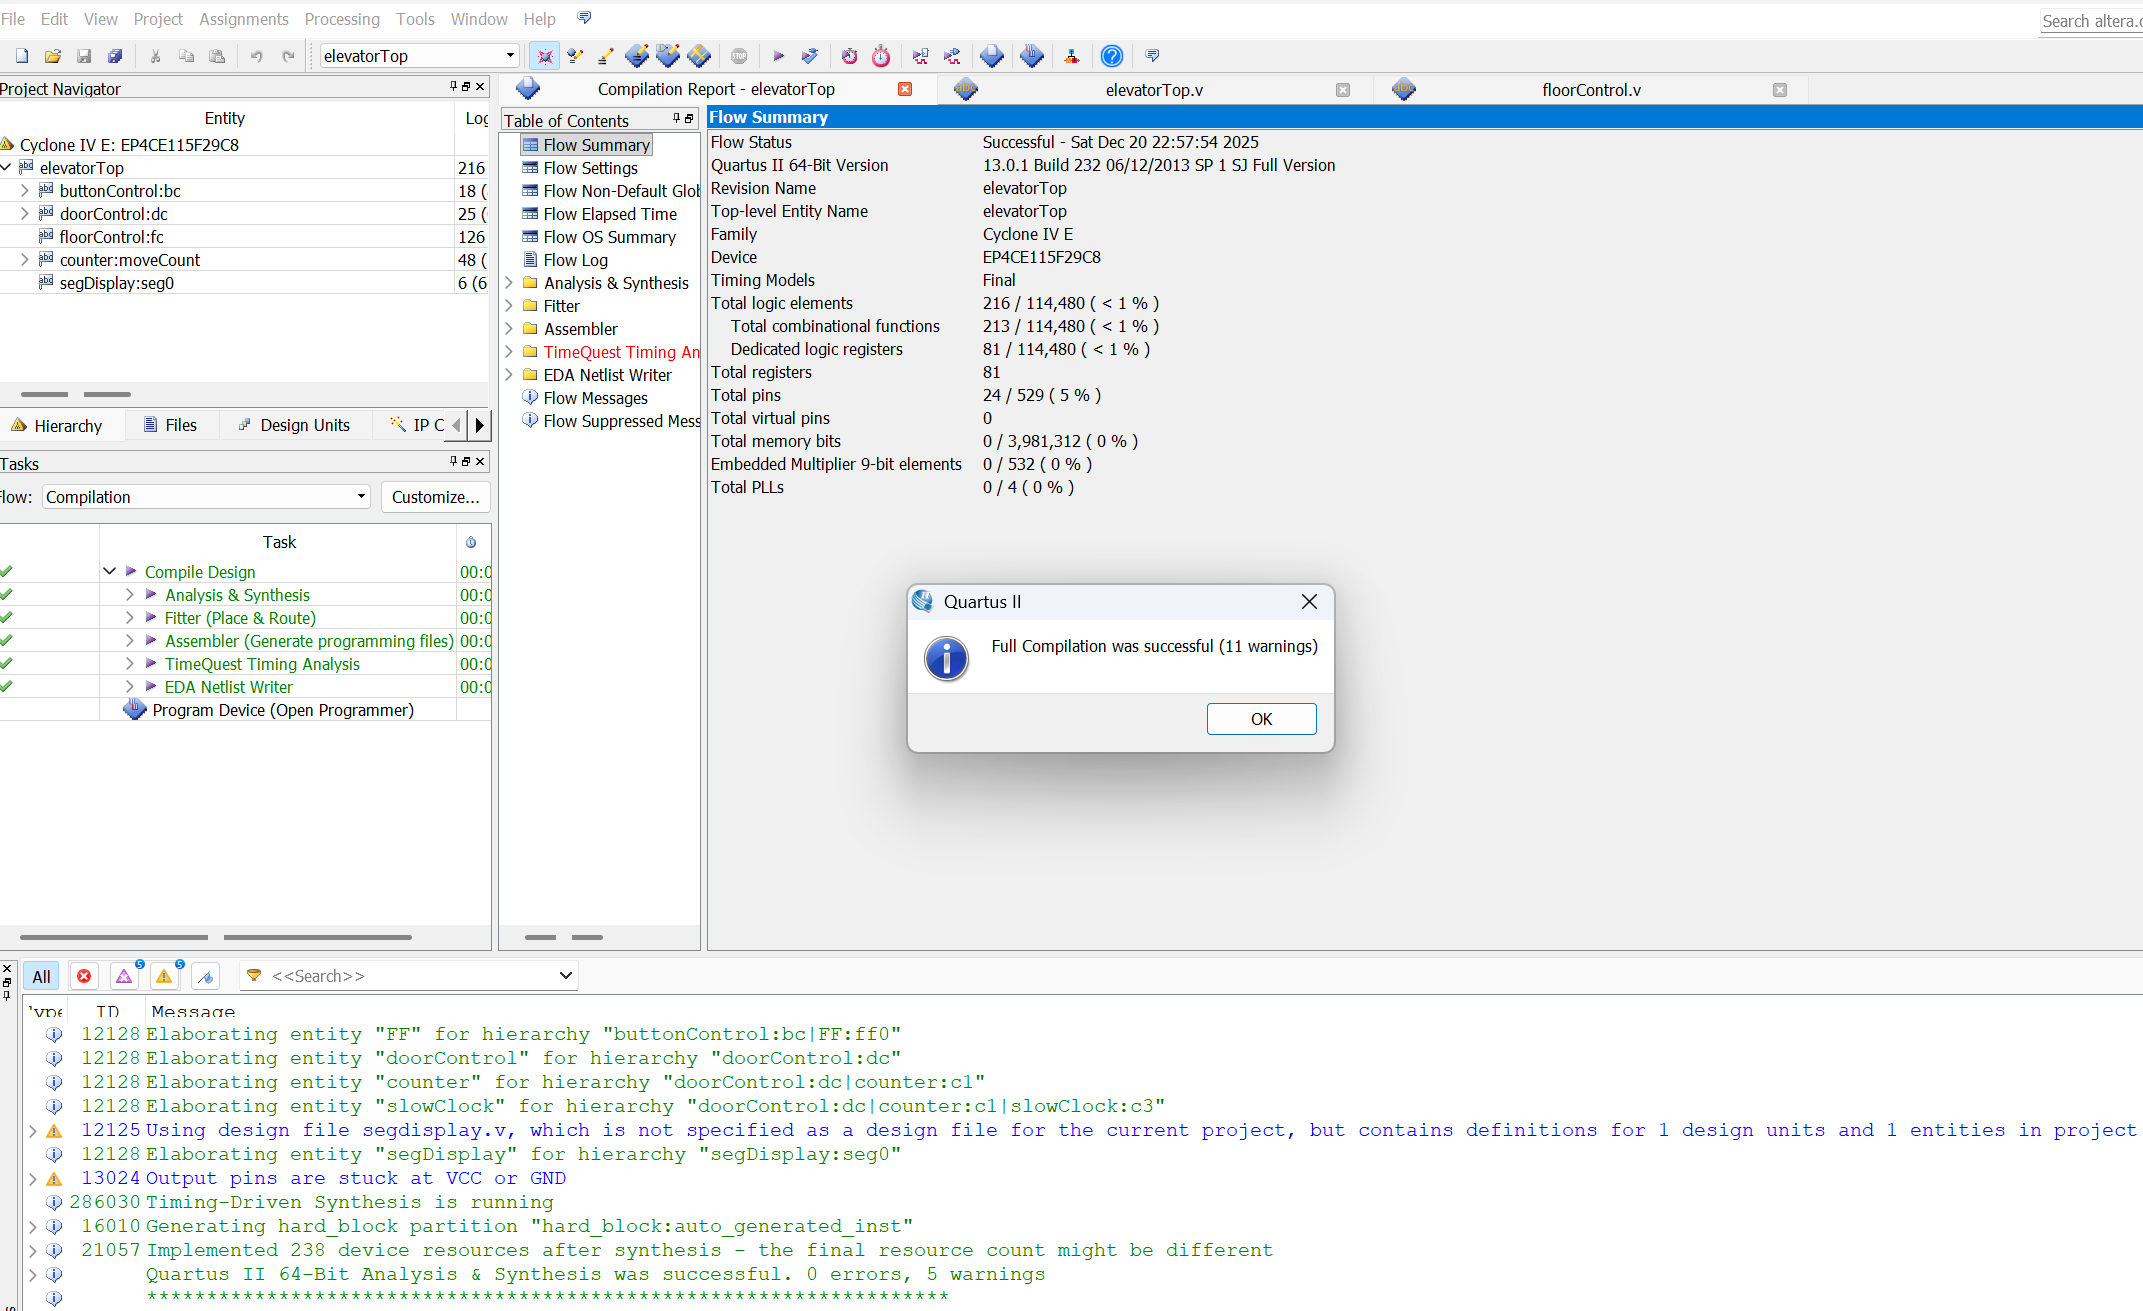Open the Tools menu
The image size is (2143, 1311).
[415, 19]
